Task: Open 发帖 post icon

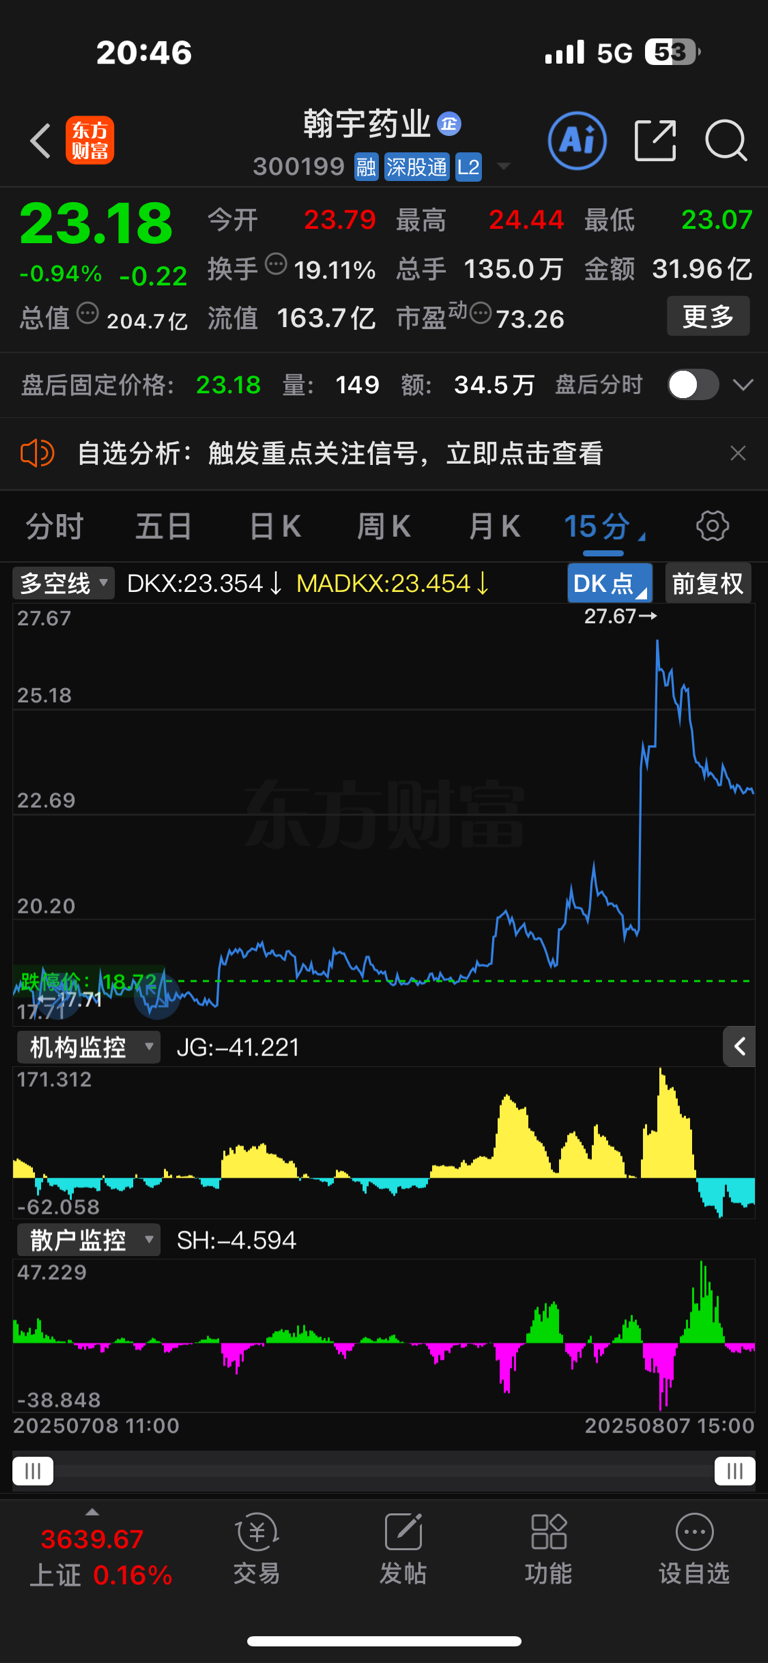Action: 403,1549
